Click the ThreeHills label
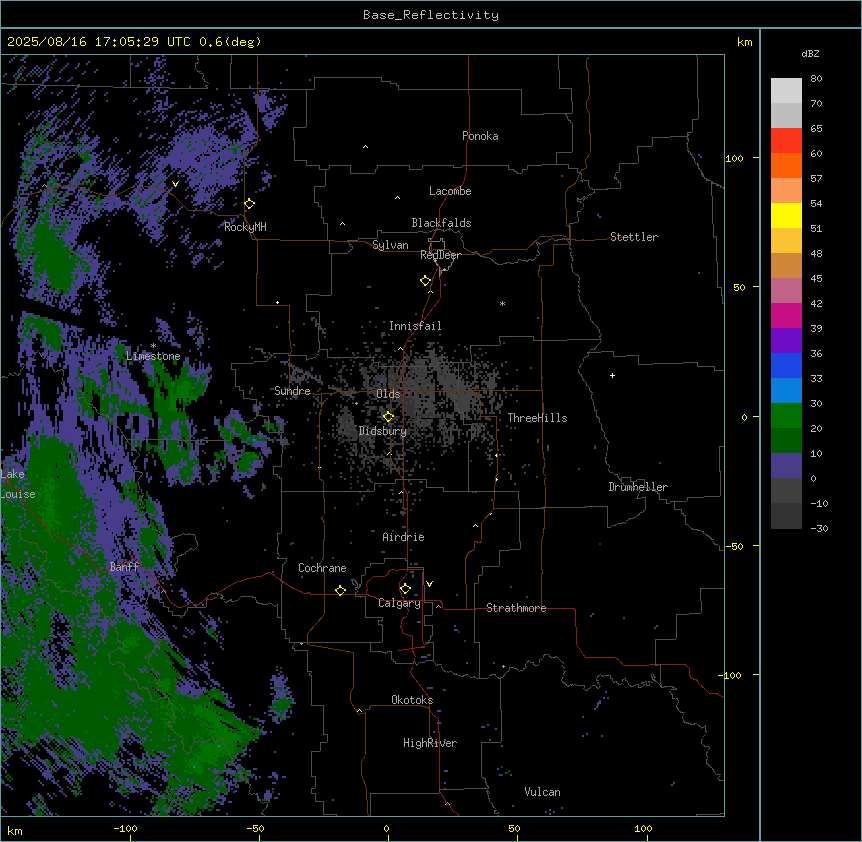The width and height of the screenshot is (862, 842). (x=537, y=418)
